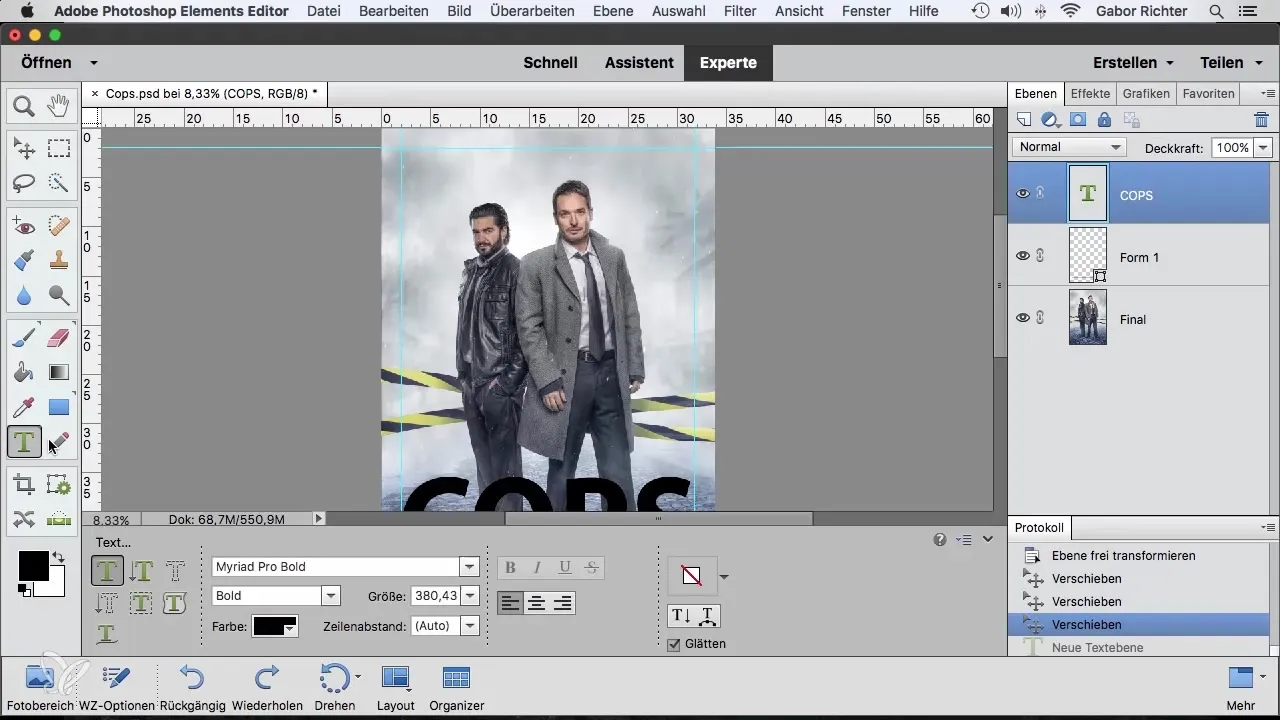Screen dimensions: 1280x720
Task: Select the Gradient tool
Action: coord(59,372)
